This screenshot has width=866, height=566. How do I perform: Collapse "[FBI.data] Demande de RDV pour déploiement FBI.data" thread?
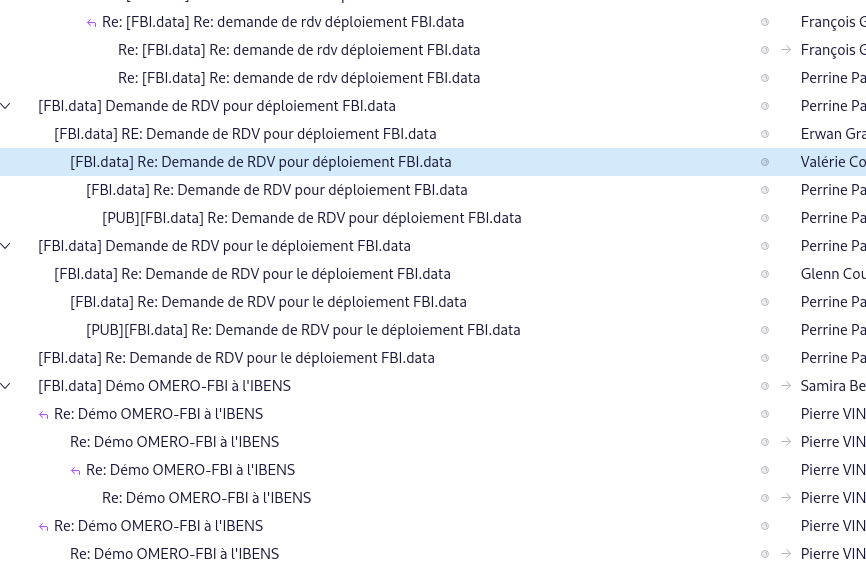(7, 106)
